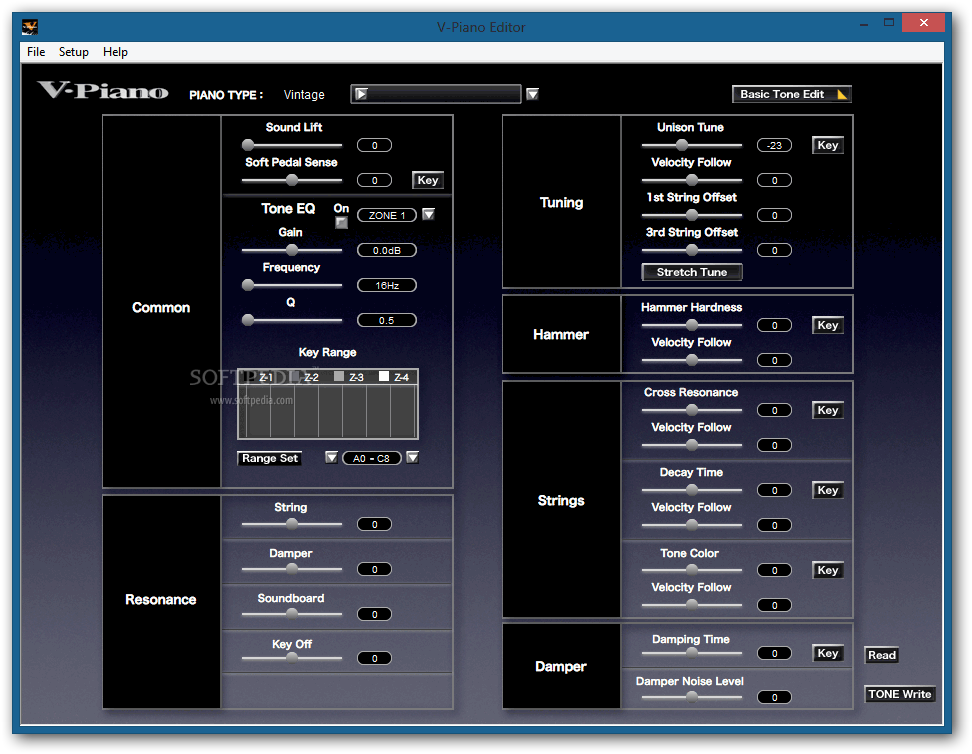Click the Gain value field 0.0dB
Viewport: 972px width, 754px height.
tap(387, 250)
